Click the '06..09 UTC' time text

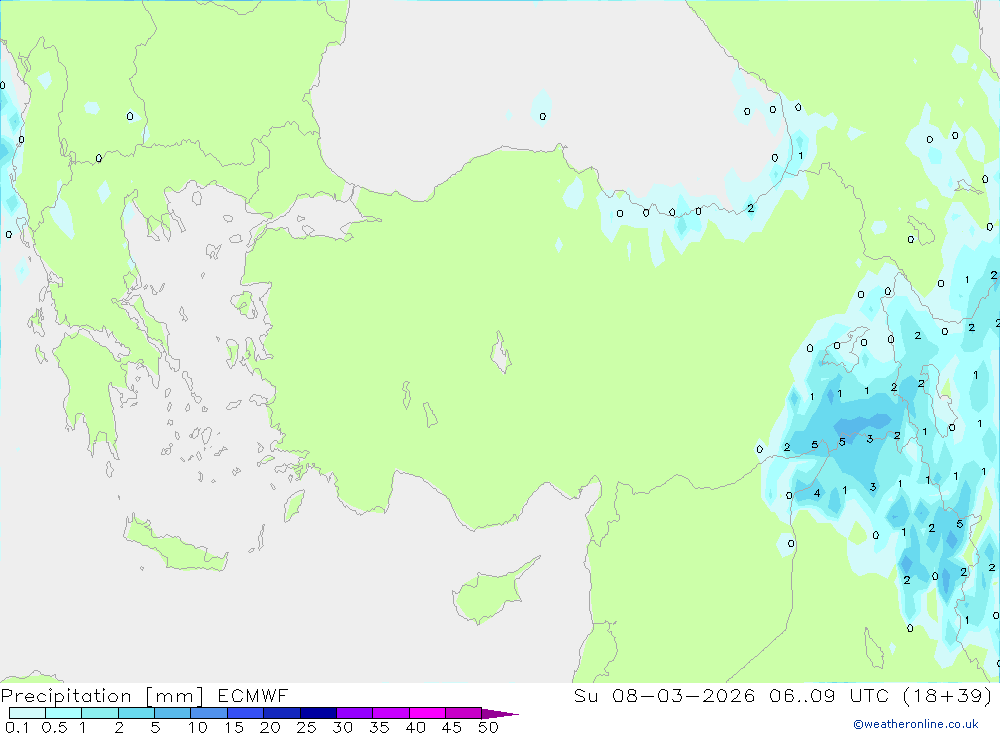(829, 695)
